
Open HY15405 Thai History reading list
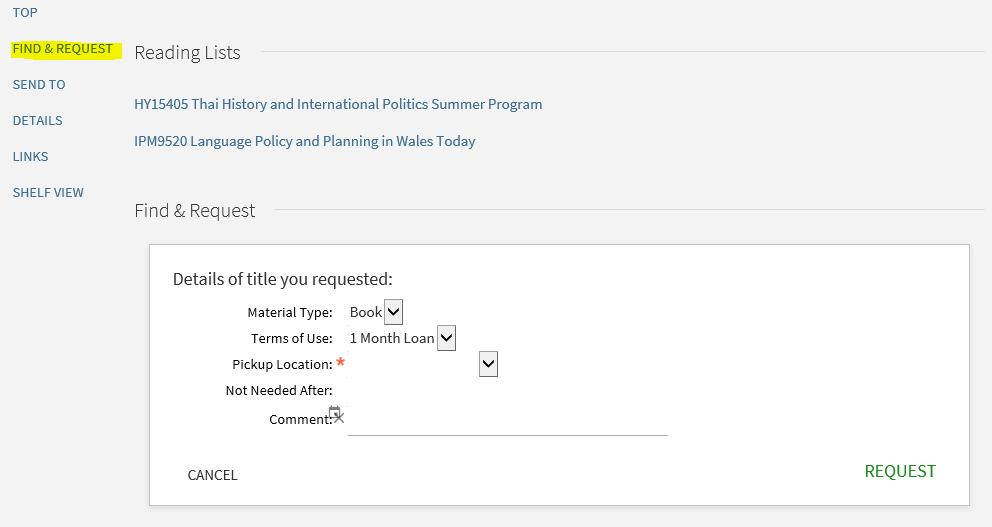338,104
